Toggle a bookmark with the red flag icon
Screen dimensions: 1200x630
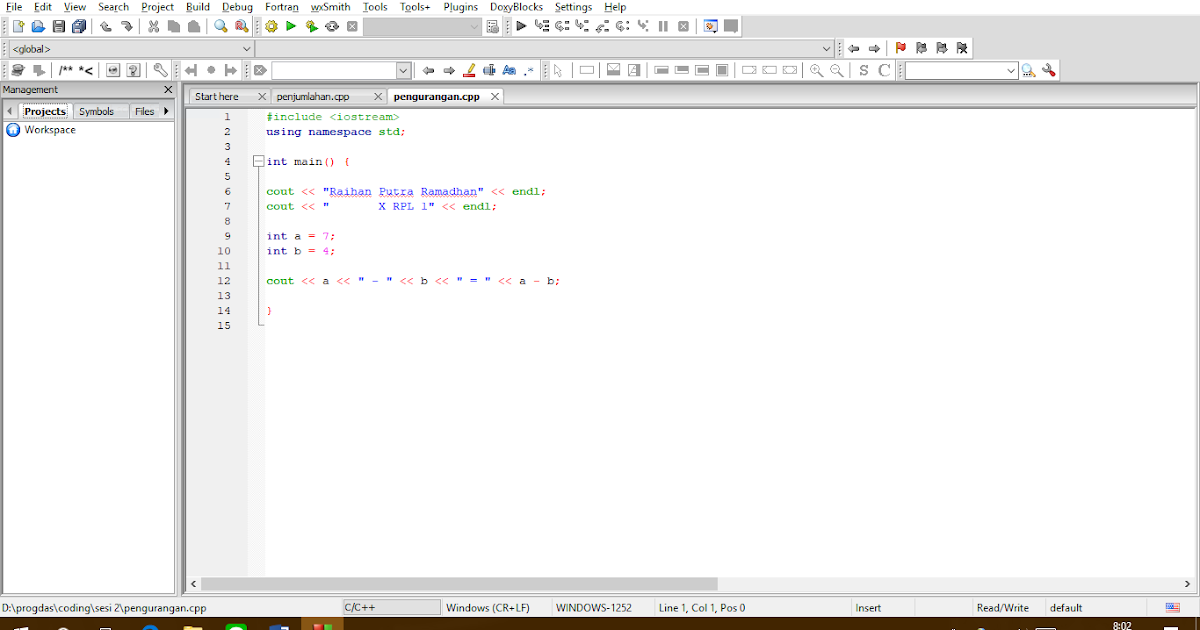(x=901, y=47)
